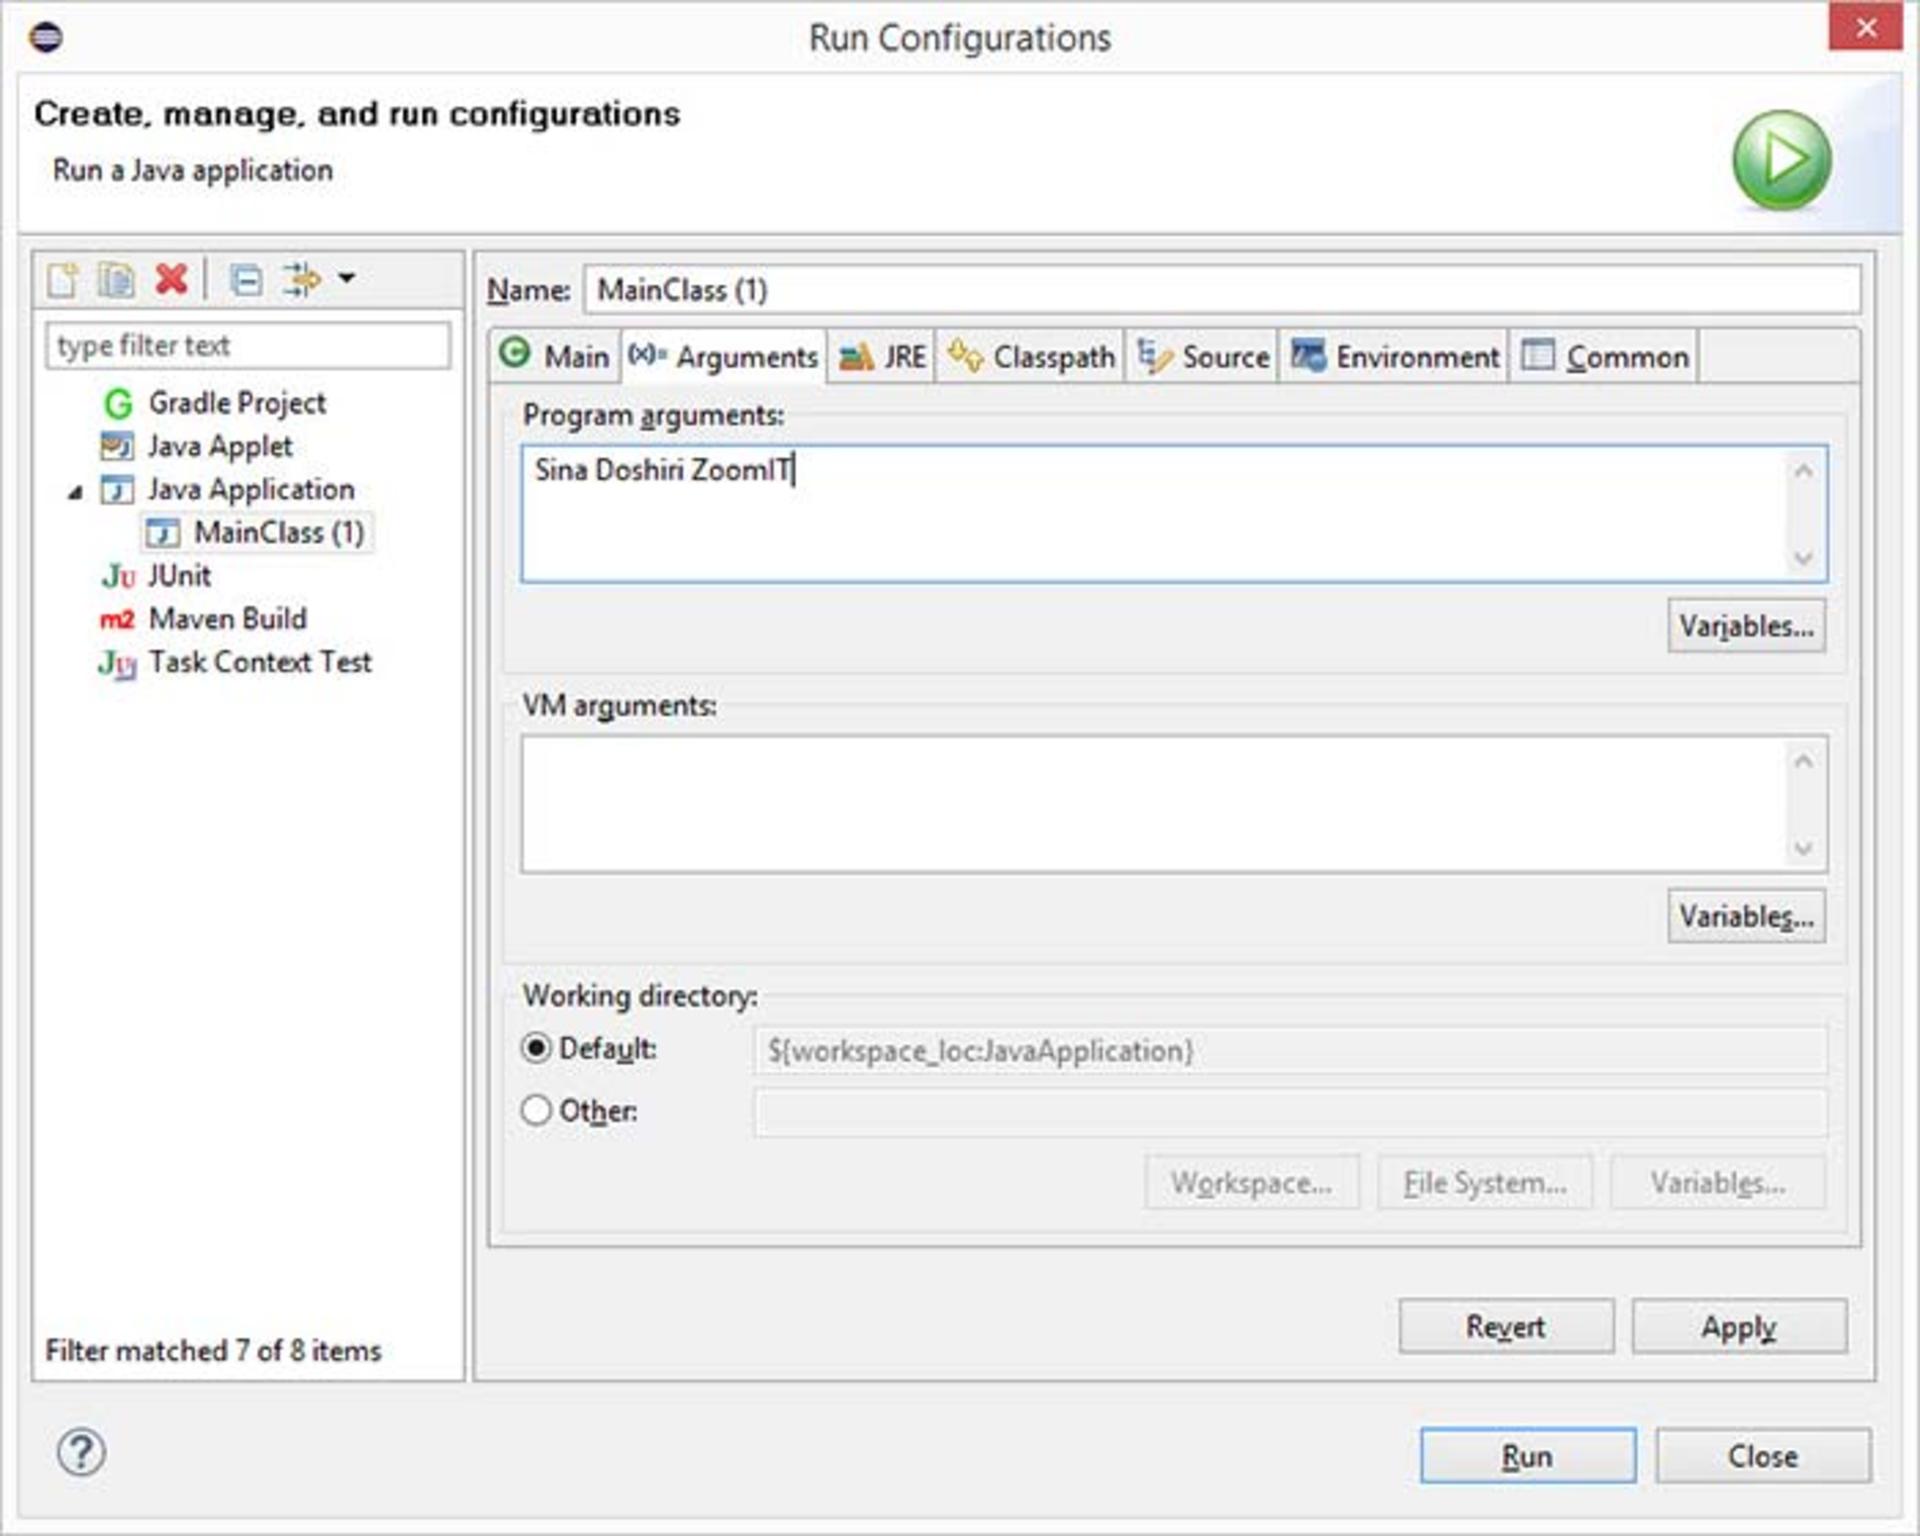Click Variables button in Working directory section
This screenshot has height=1536, width=1920.
1718,1183
